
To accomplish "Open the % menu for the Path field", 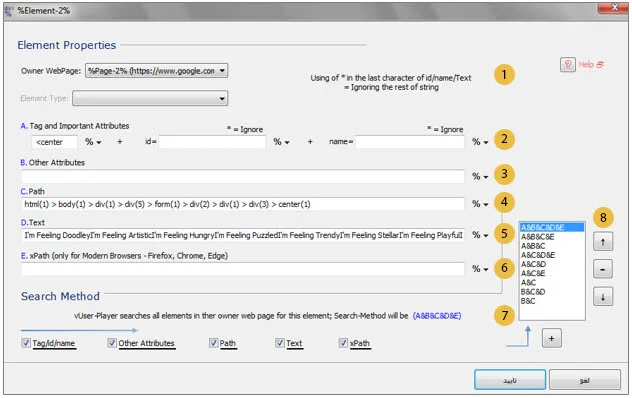I will [x=480, y=204].
